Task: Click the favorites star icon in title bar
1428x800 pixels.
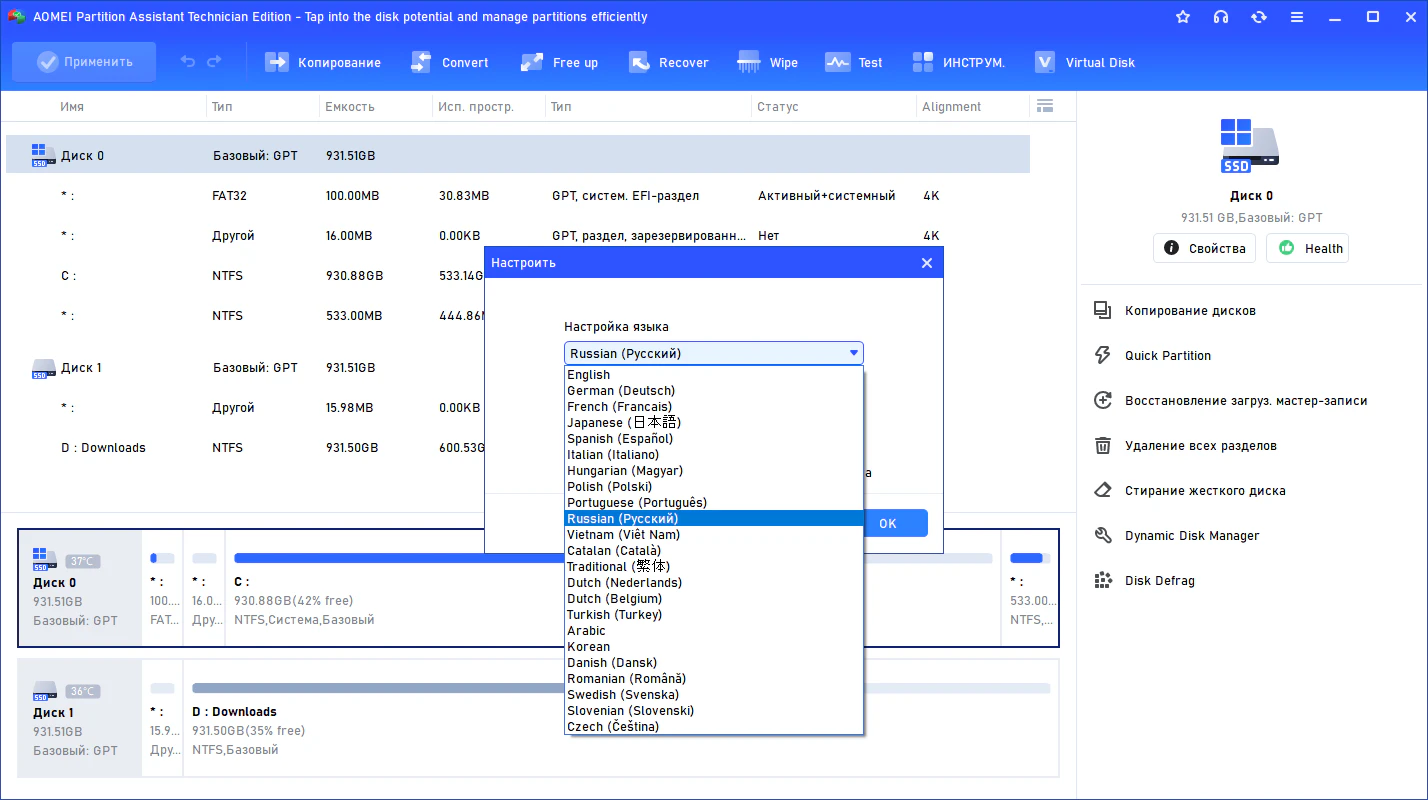Action: click(1183, 17)
